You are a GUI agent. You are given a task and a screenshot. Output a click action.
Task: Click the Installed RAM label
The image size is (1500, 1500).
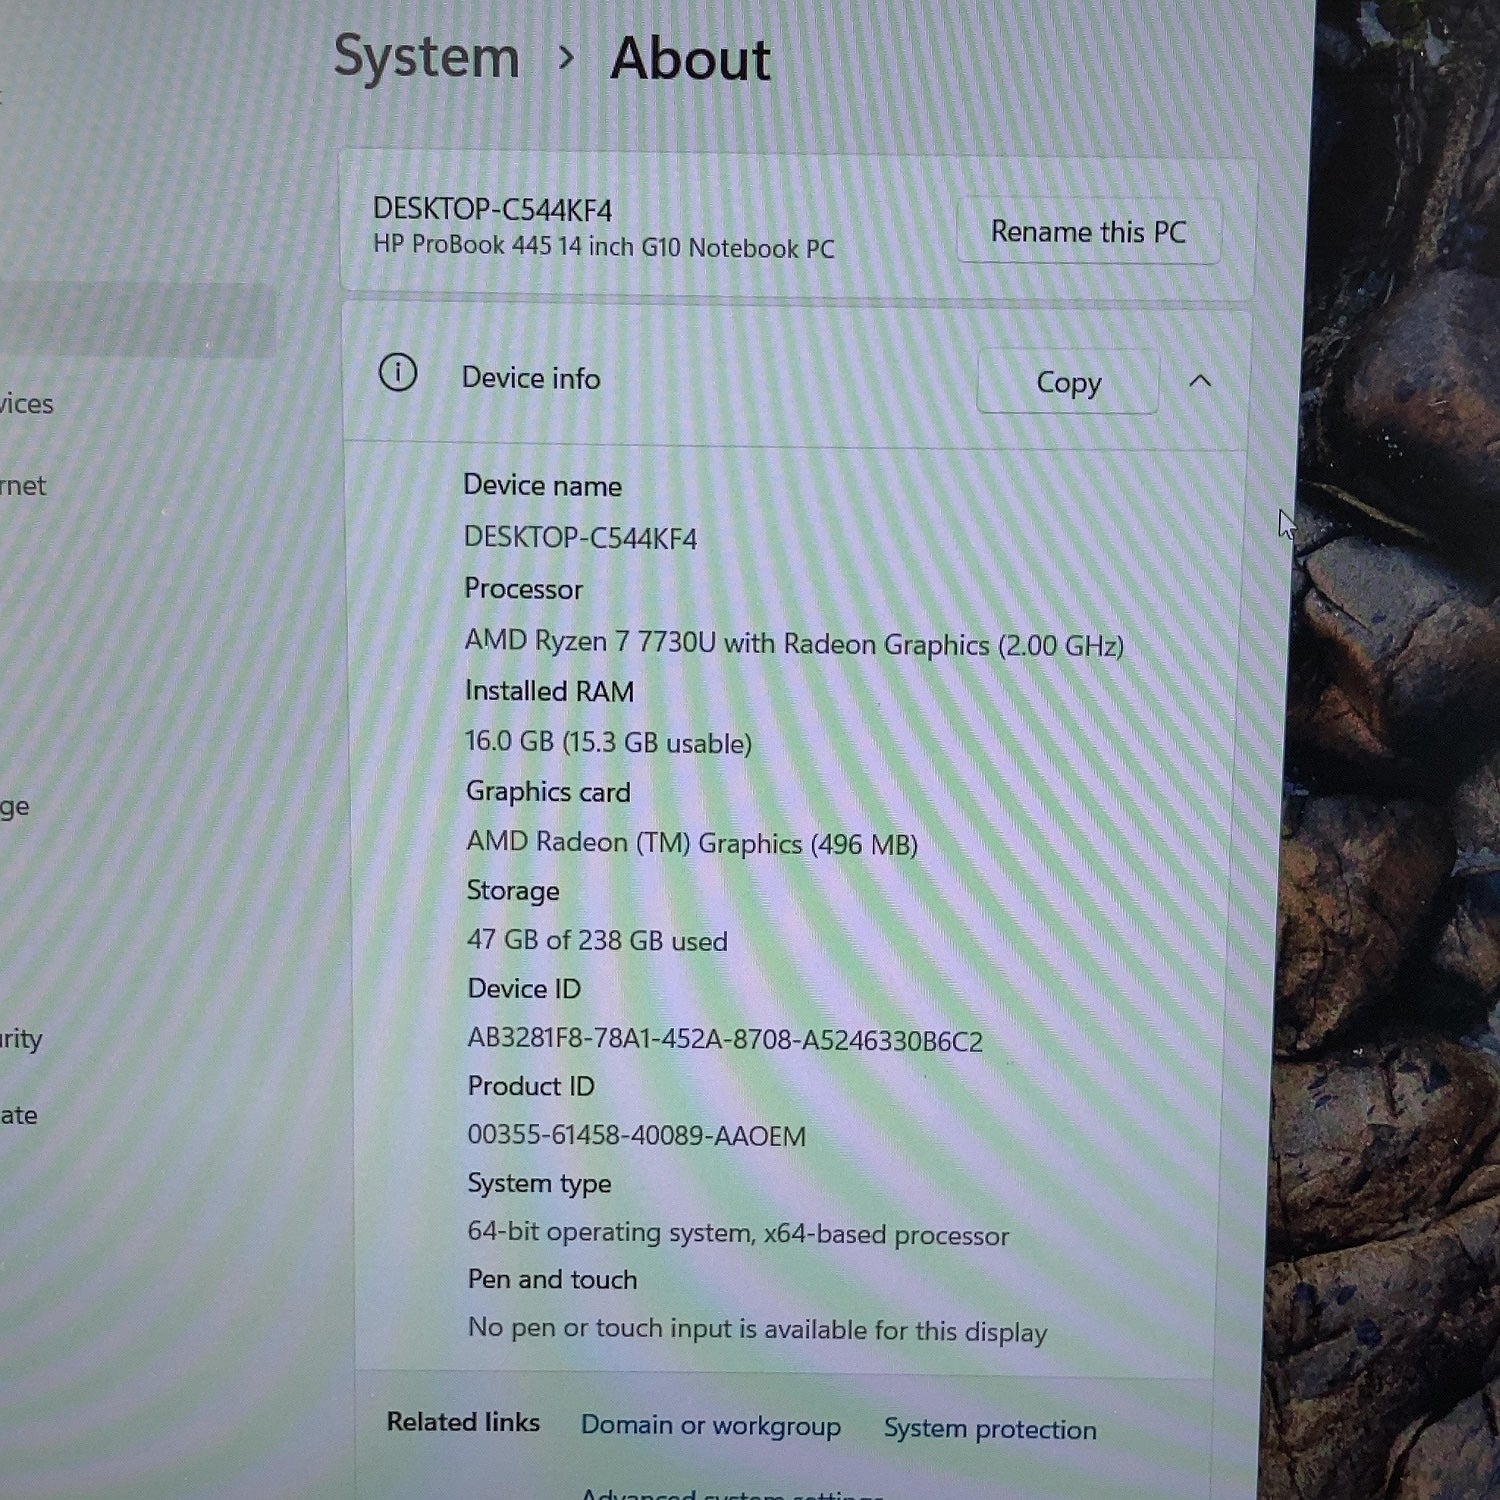pos(549,691)
